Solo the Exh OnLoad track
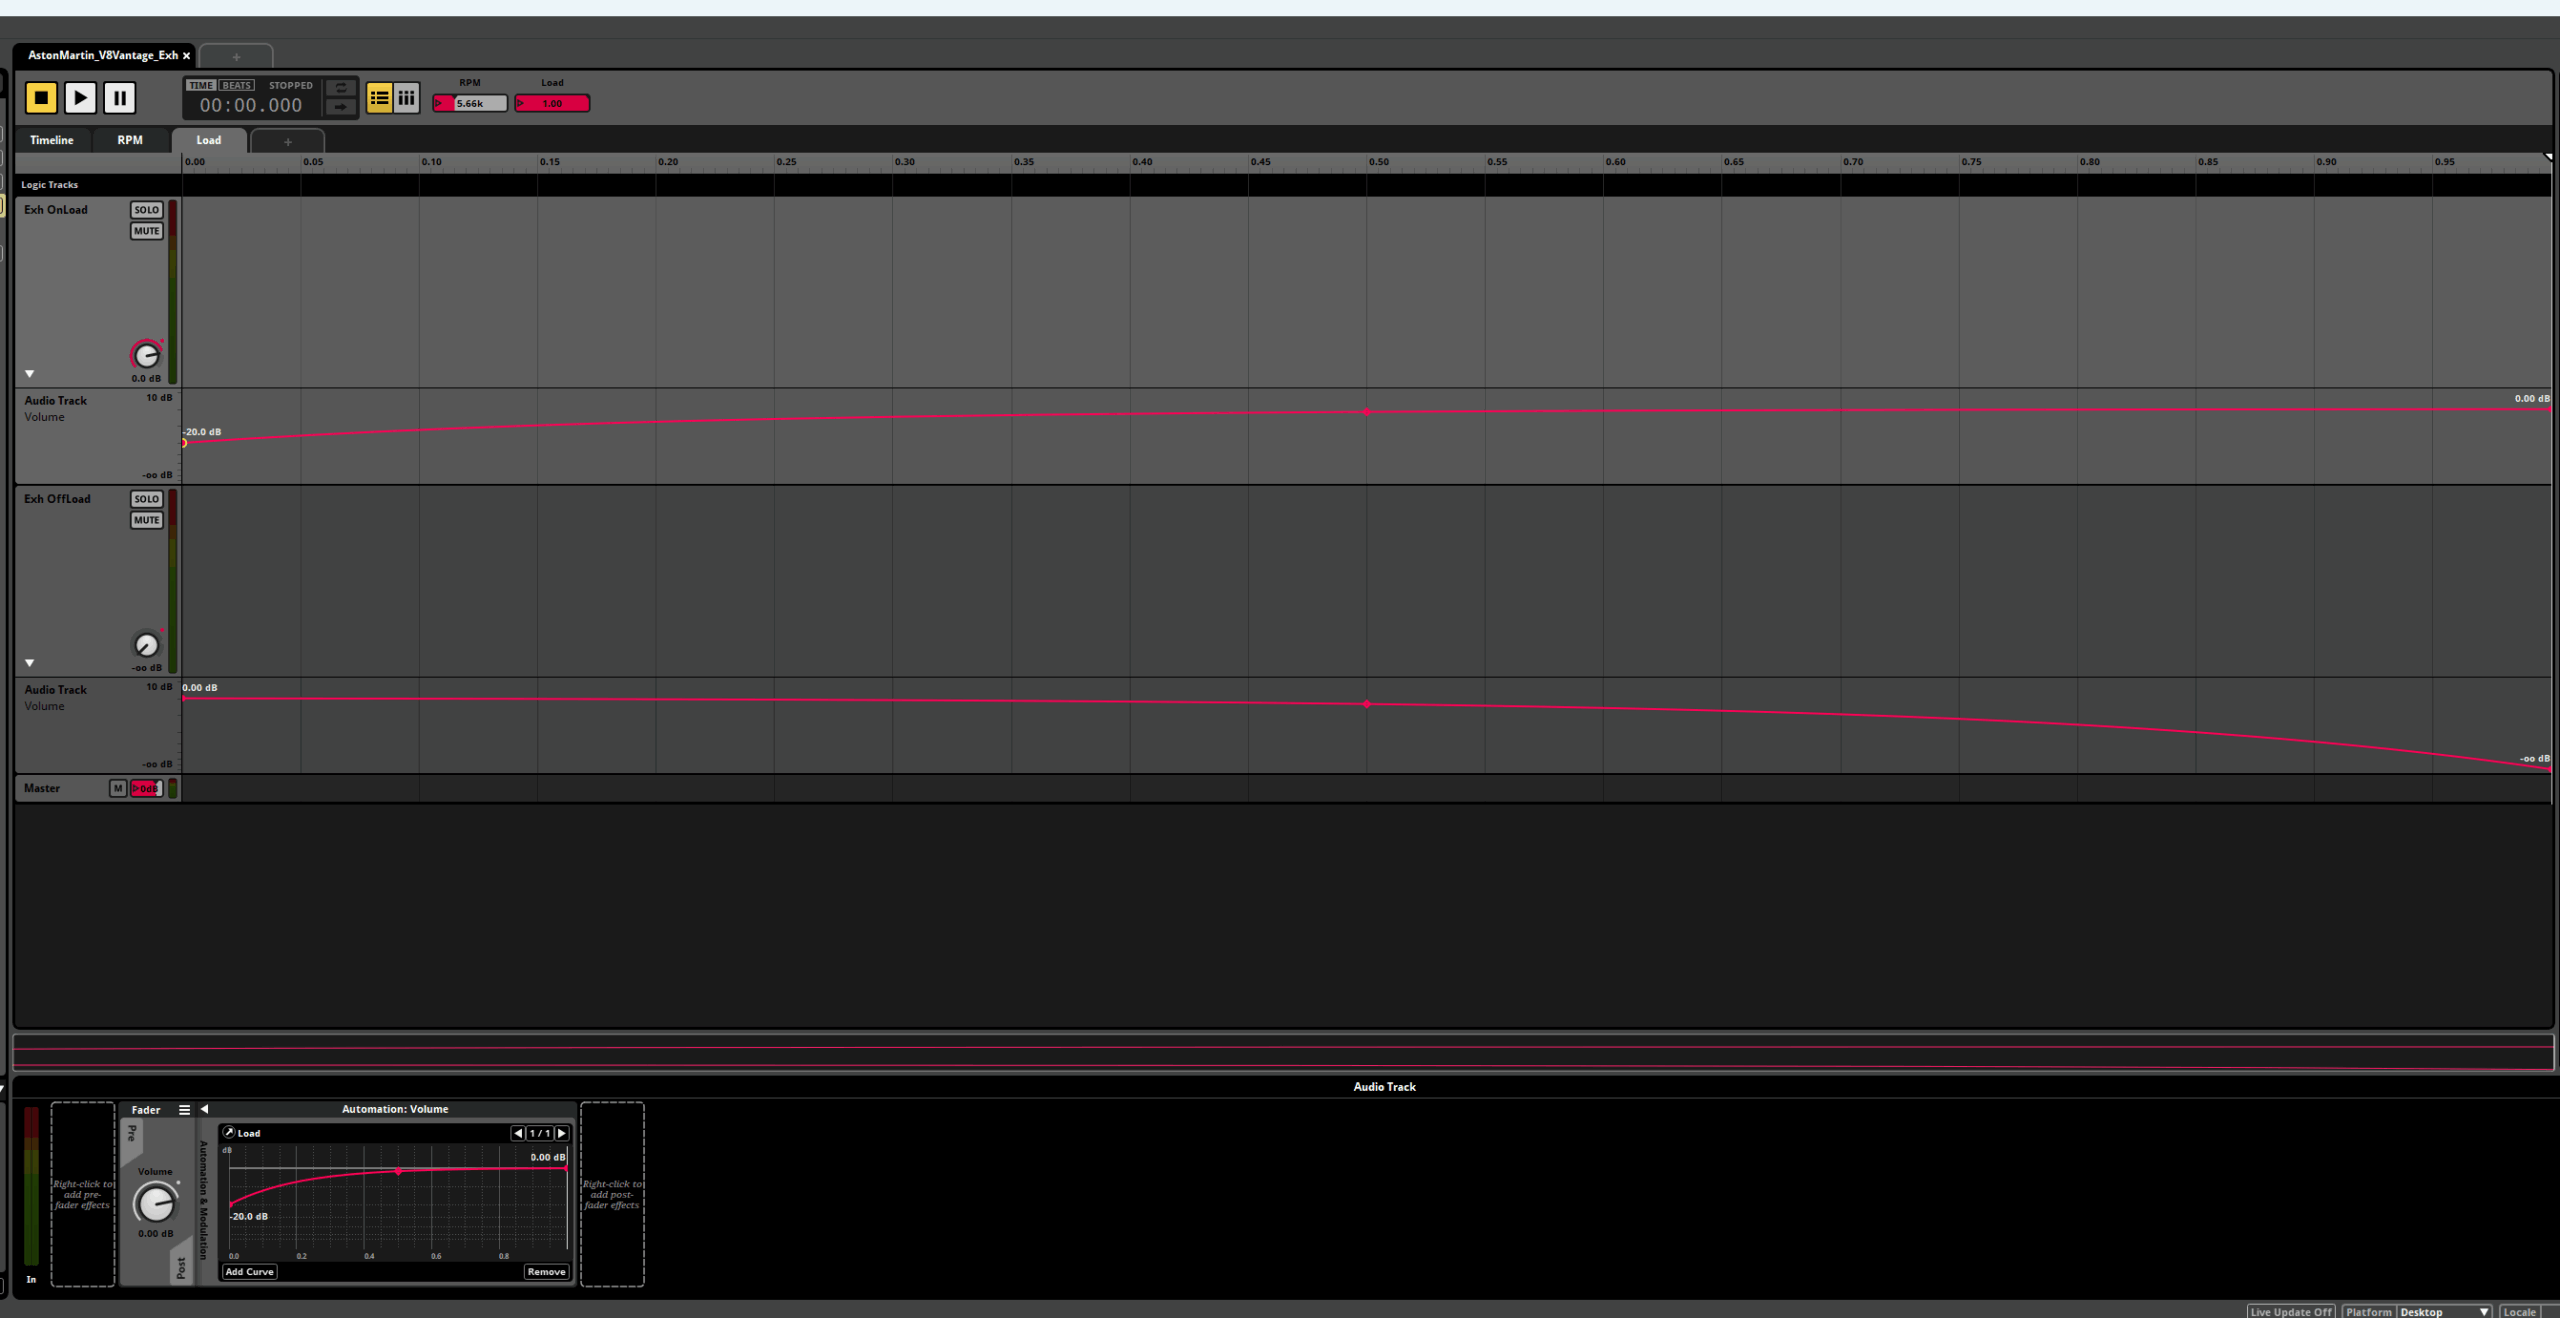This screenshot has height=1318, width=2560. [x=146, y=210]
